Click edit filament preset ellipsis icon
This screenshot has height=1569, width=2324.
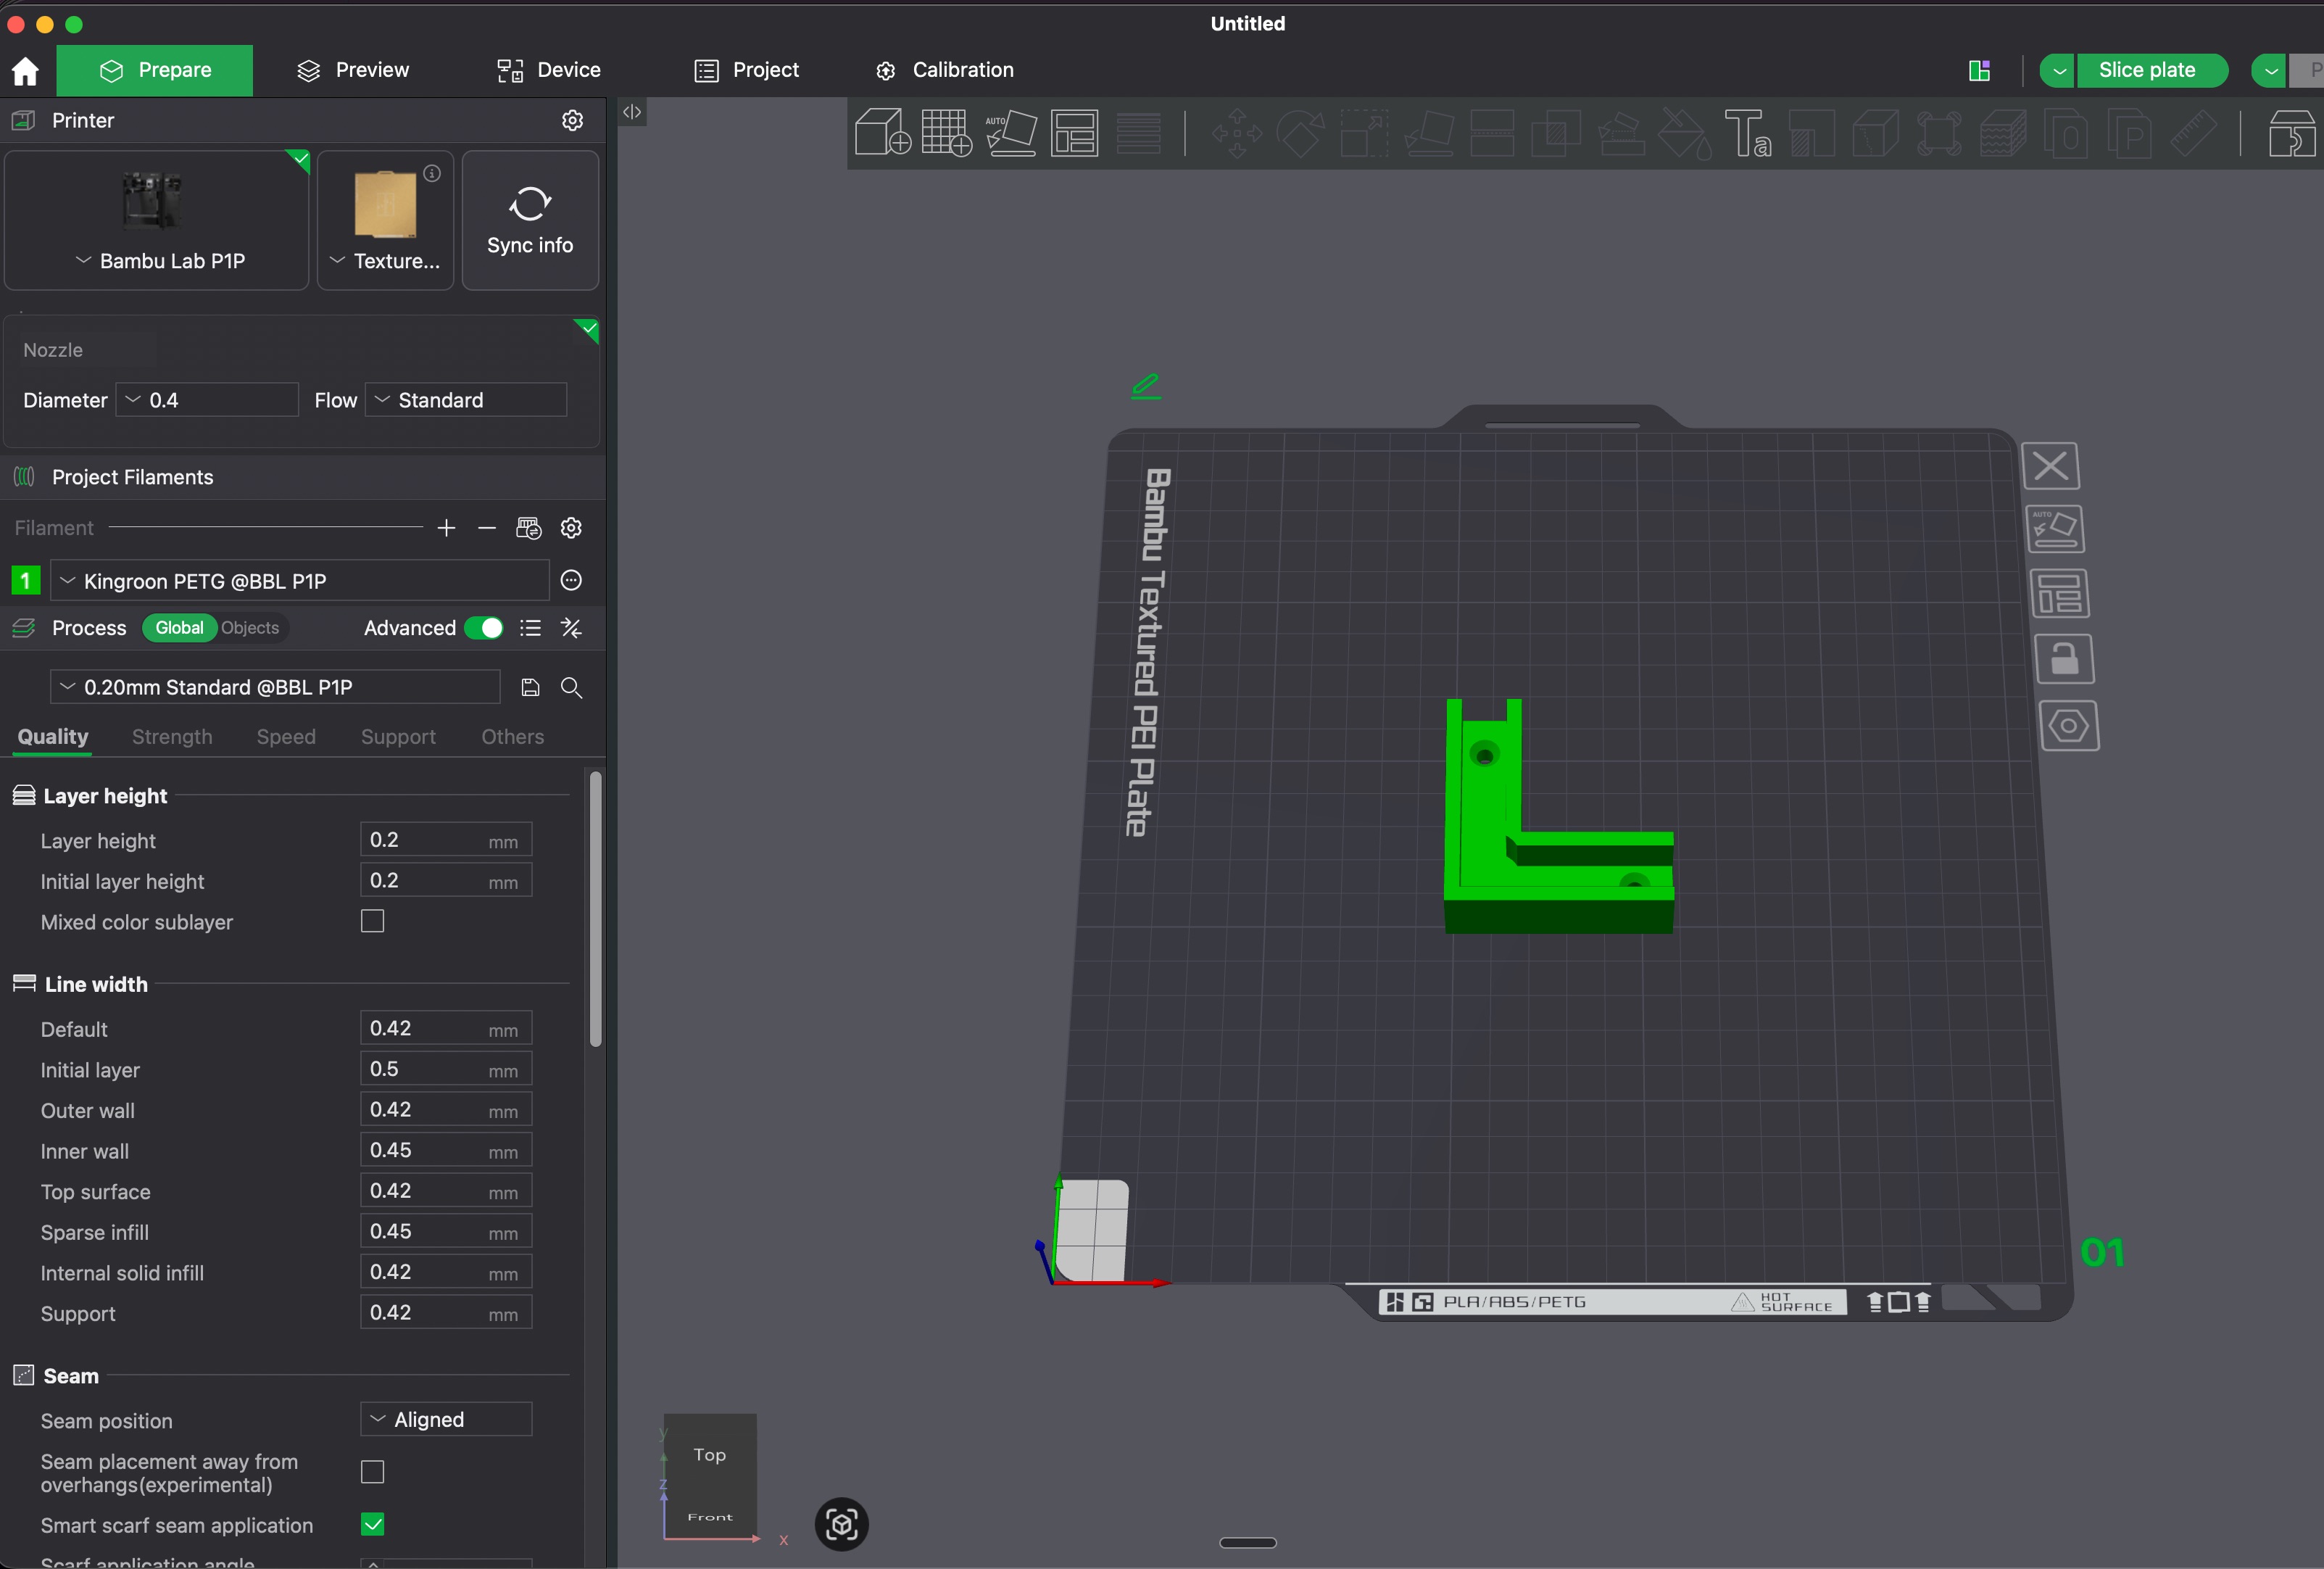pos(571,580)
